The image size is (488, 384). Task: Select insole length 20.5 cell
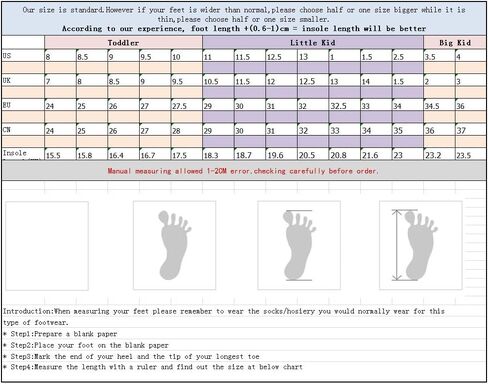pos(313,154)
